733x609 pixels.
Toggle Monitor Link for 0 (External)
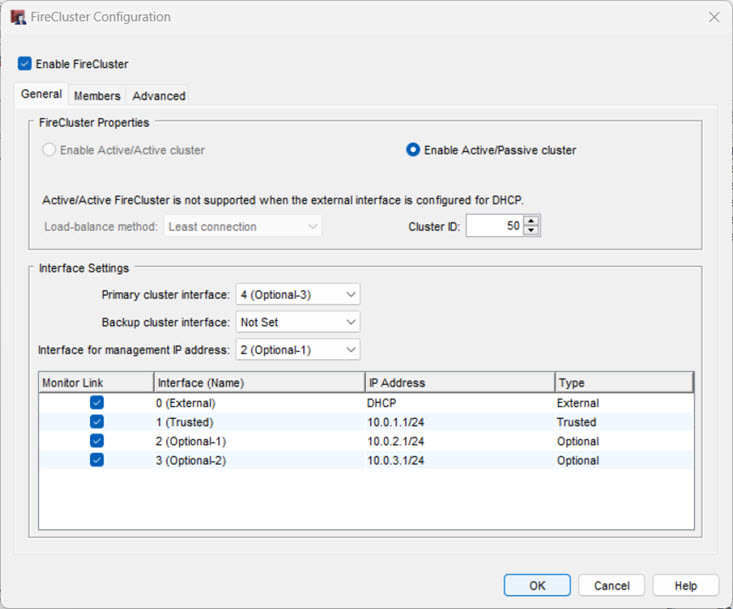[x=96, y=403]
